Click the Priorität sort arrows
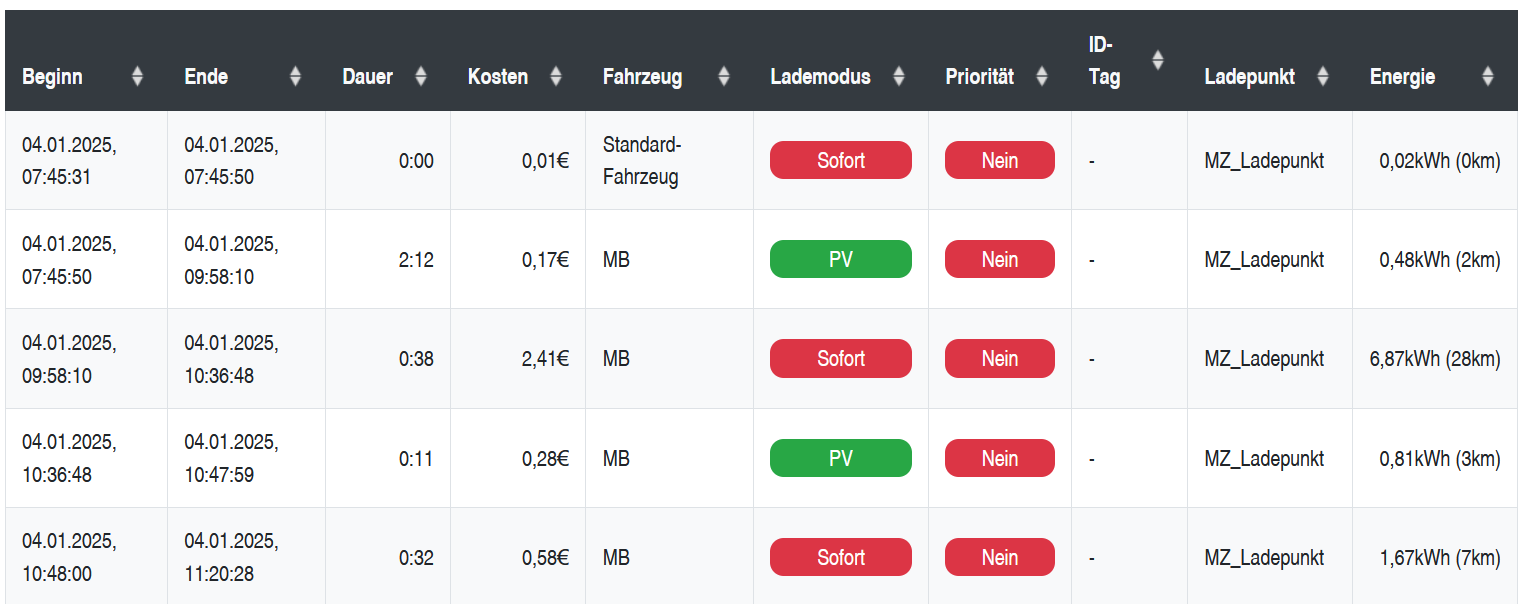The width and height of the screenshot is (1539, 604). 1042,76
